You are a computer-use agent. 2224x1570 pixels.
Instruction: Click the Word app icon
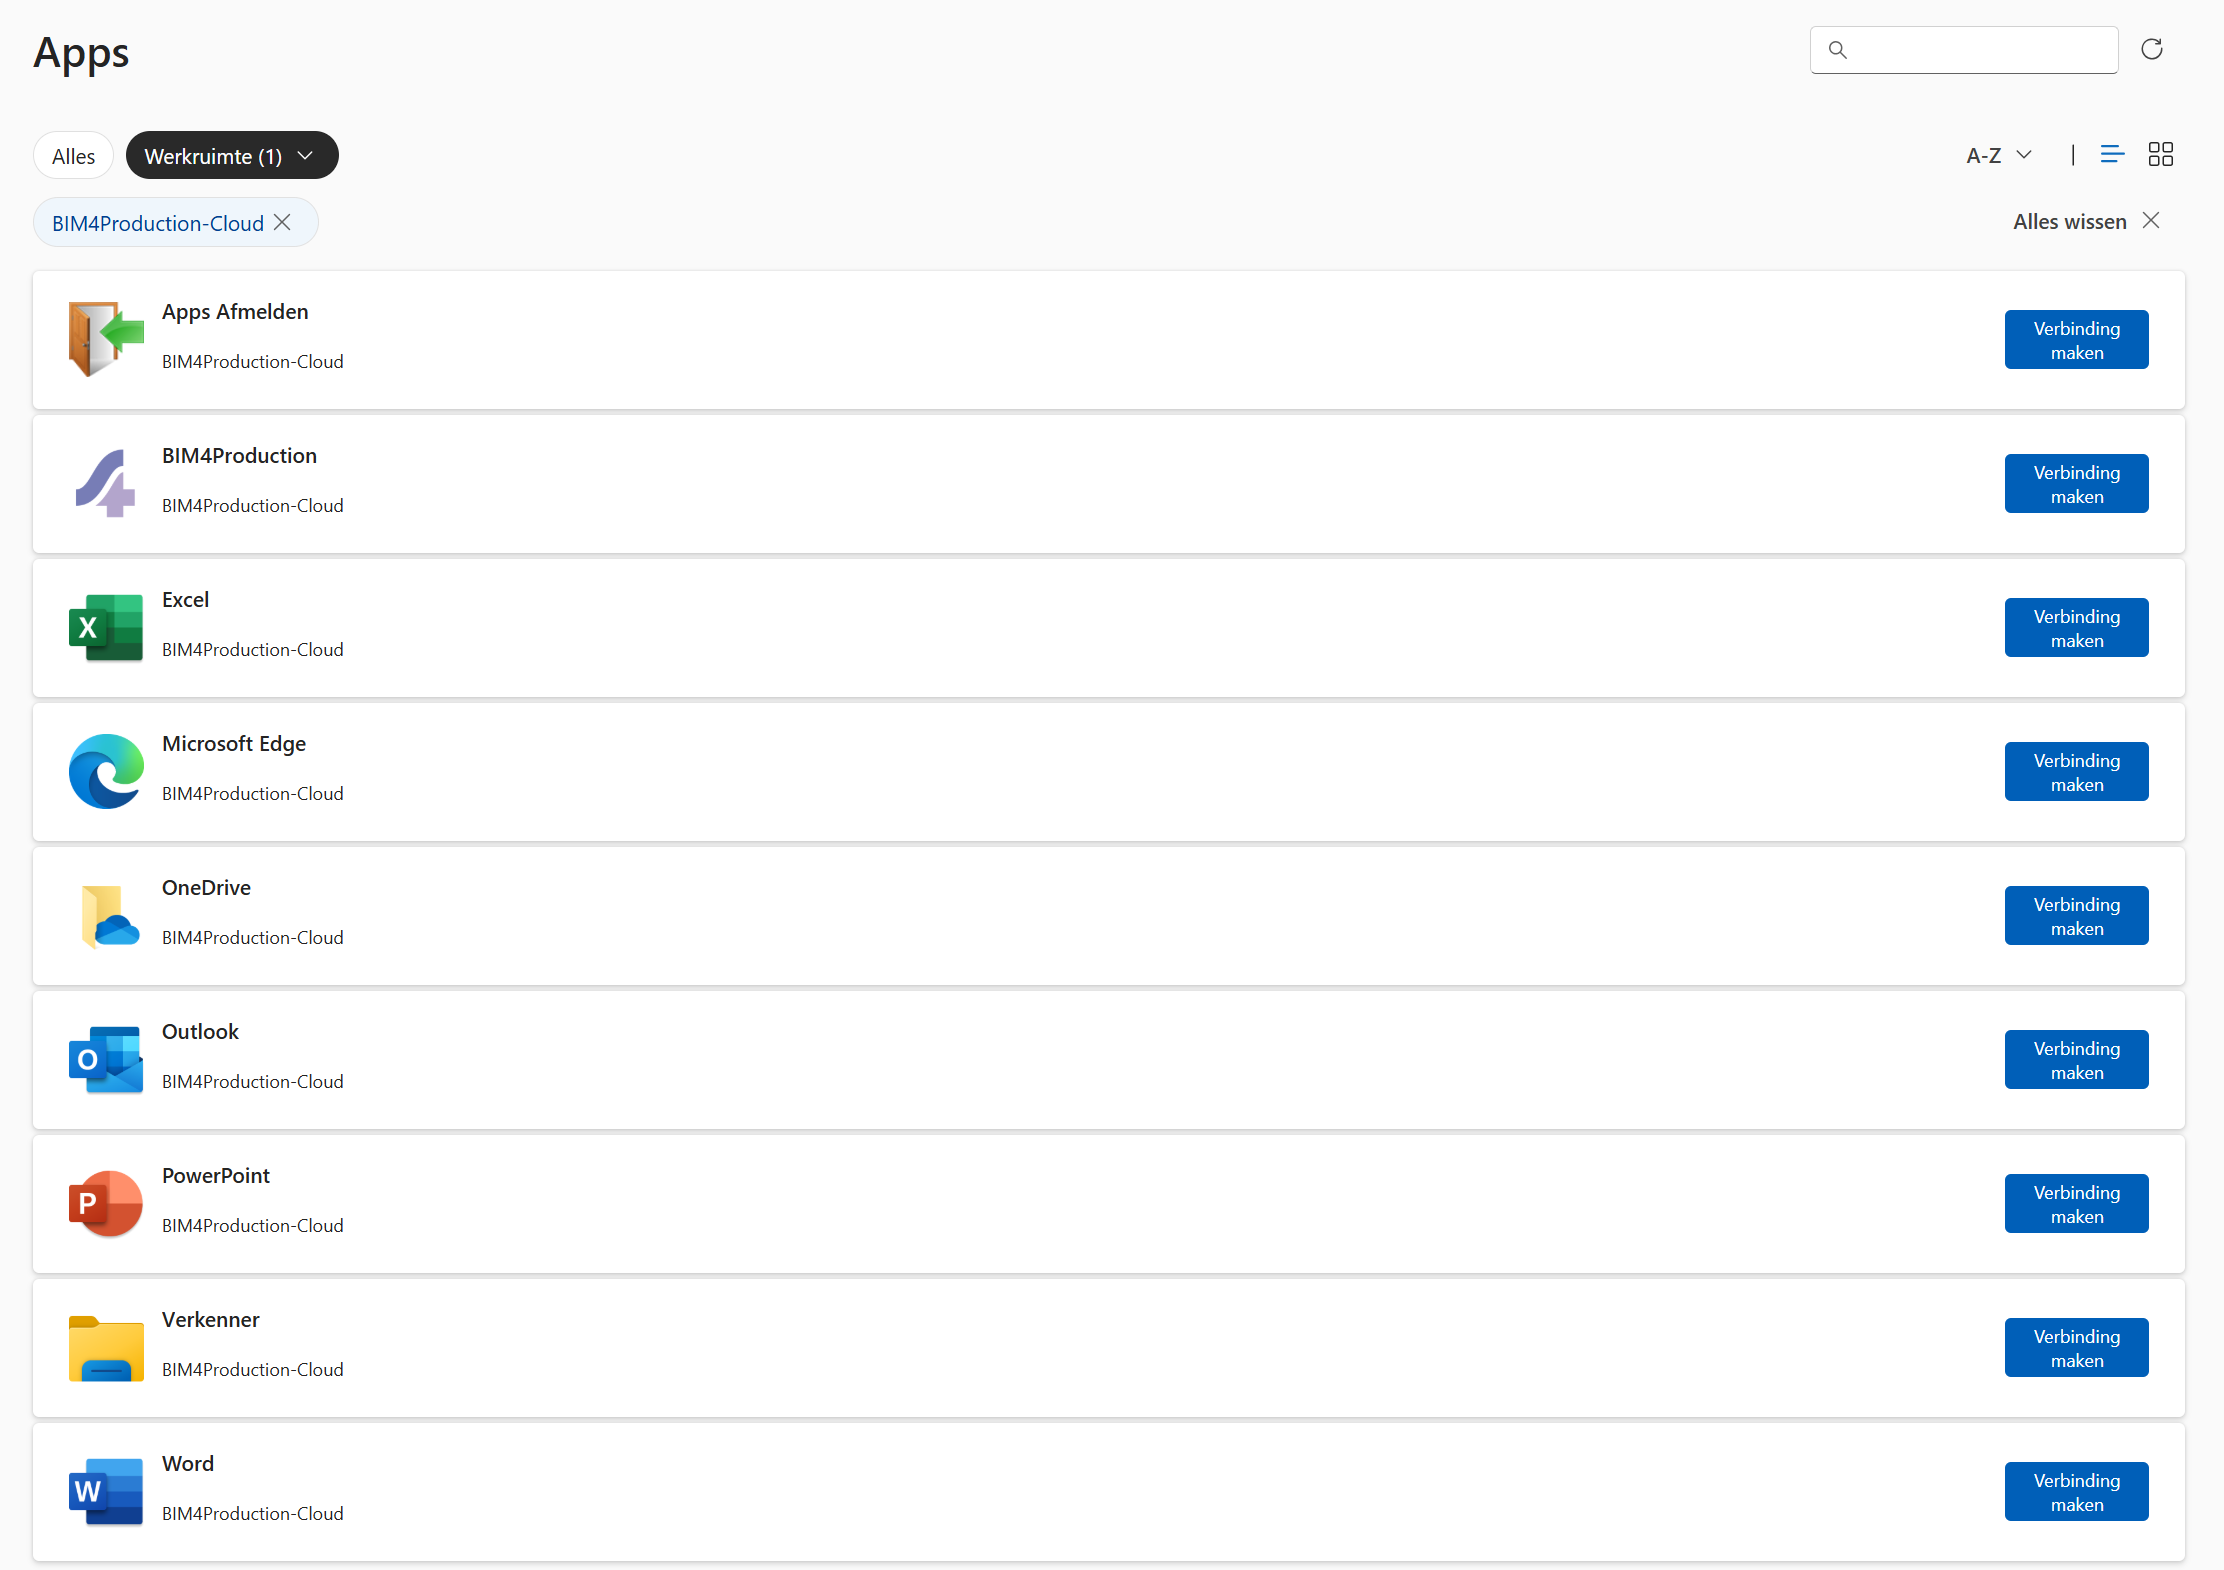(x=106, y=1491)
